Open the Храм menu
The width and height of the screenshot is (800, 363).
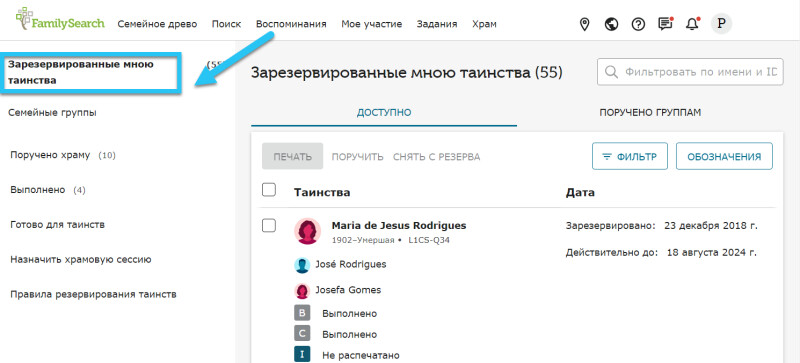coord(484,24)
